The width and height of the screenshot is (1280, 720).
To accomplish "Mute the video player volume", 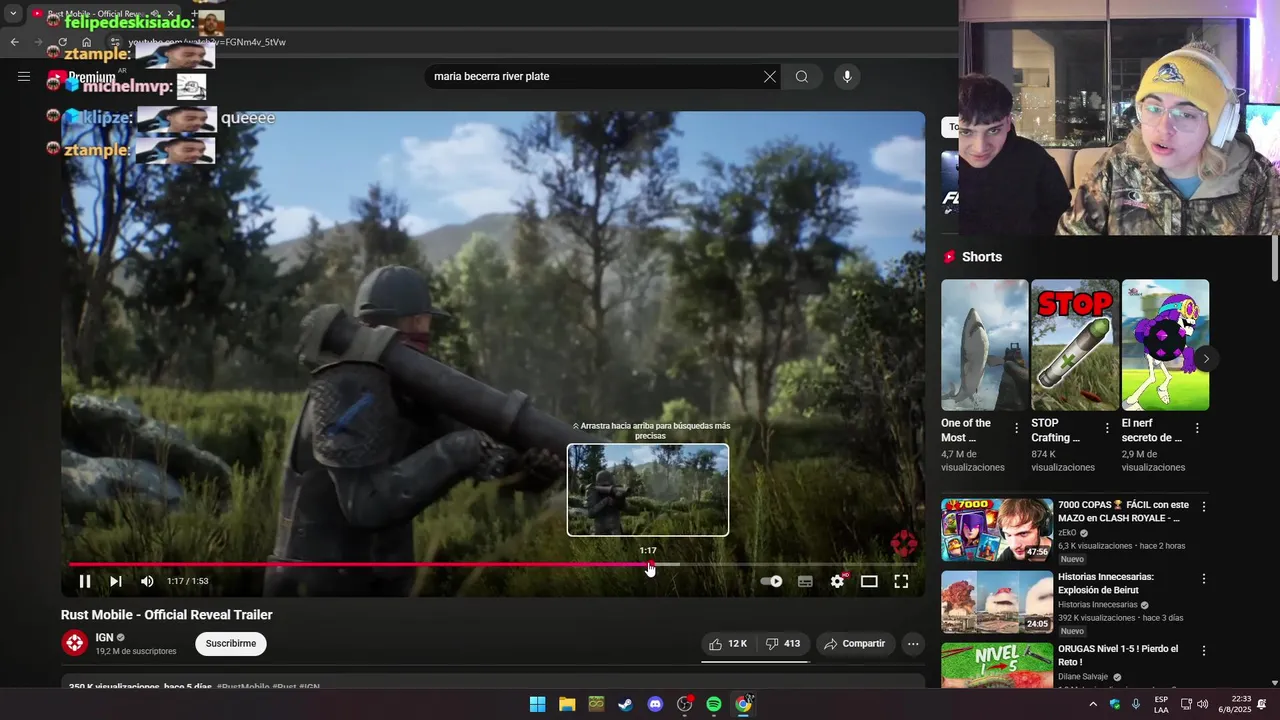I will click(147, 581).
